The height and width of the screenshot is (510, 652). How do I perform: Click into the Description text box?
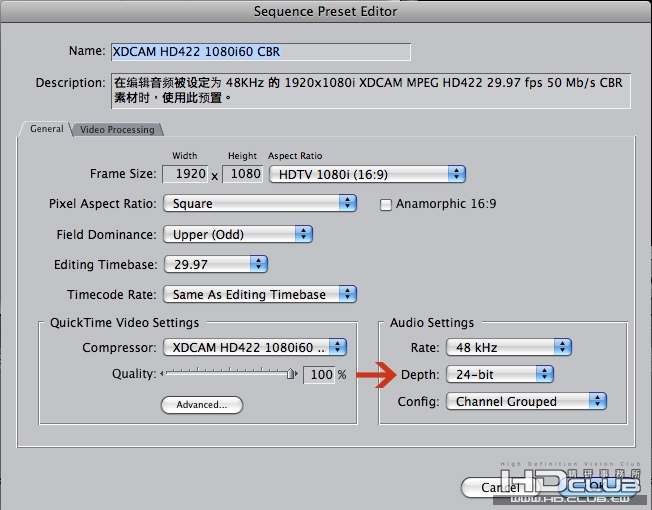370,91
